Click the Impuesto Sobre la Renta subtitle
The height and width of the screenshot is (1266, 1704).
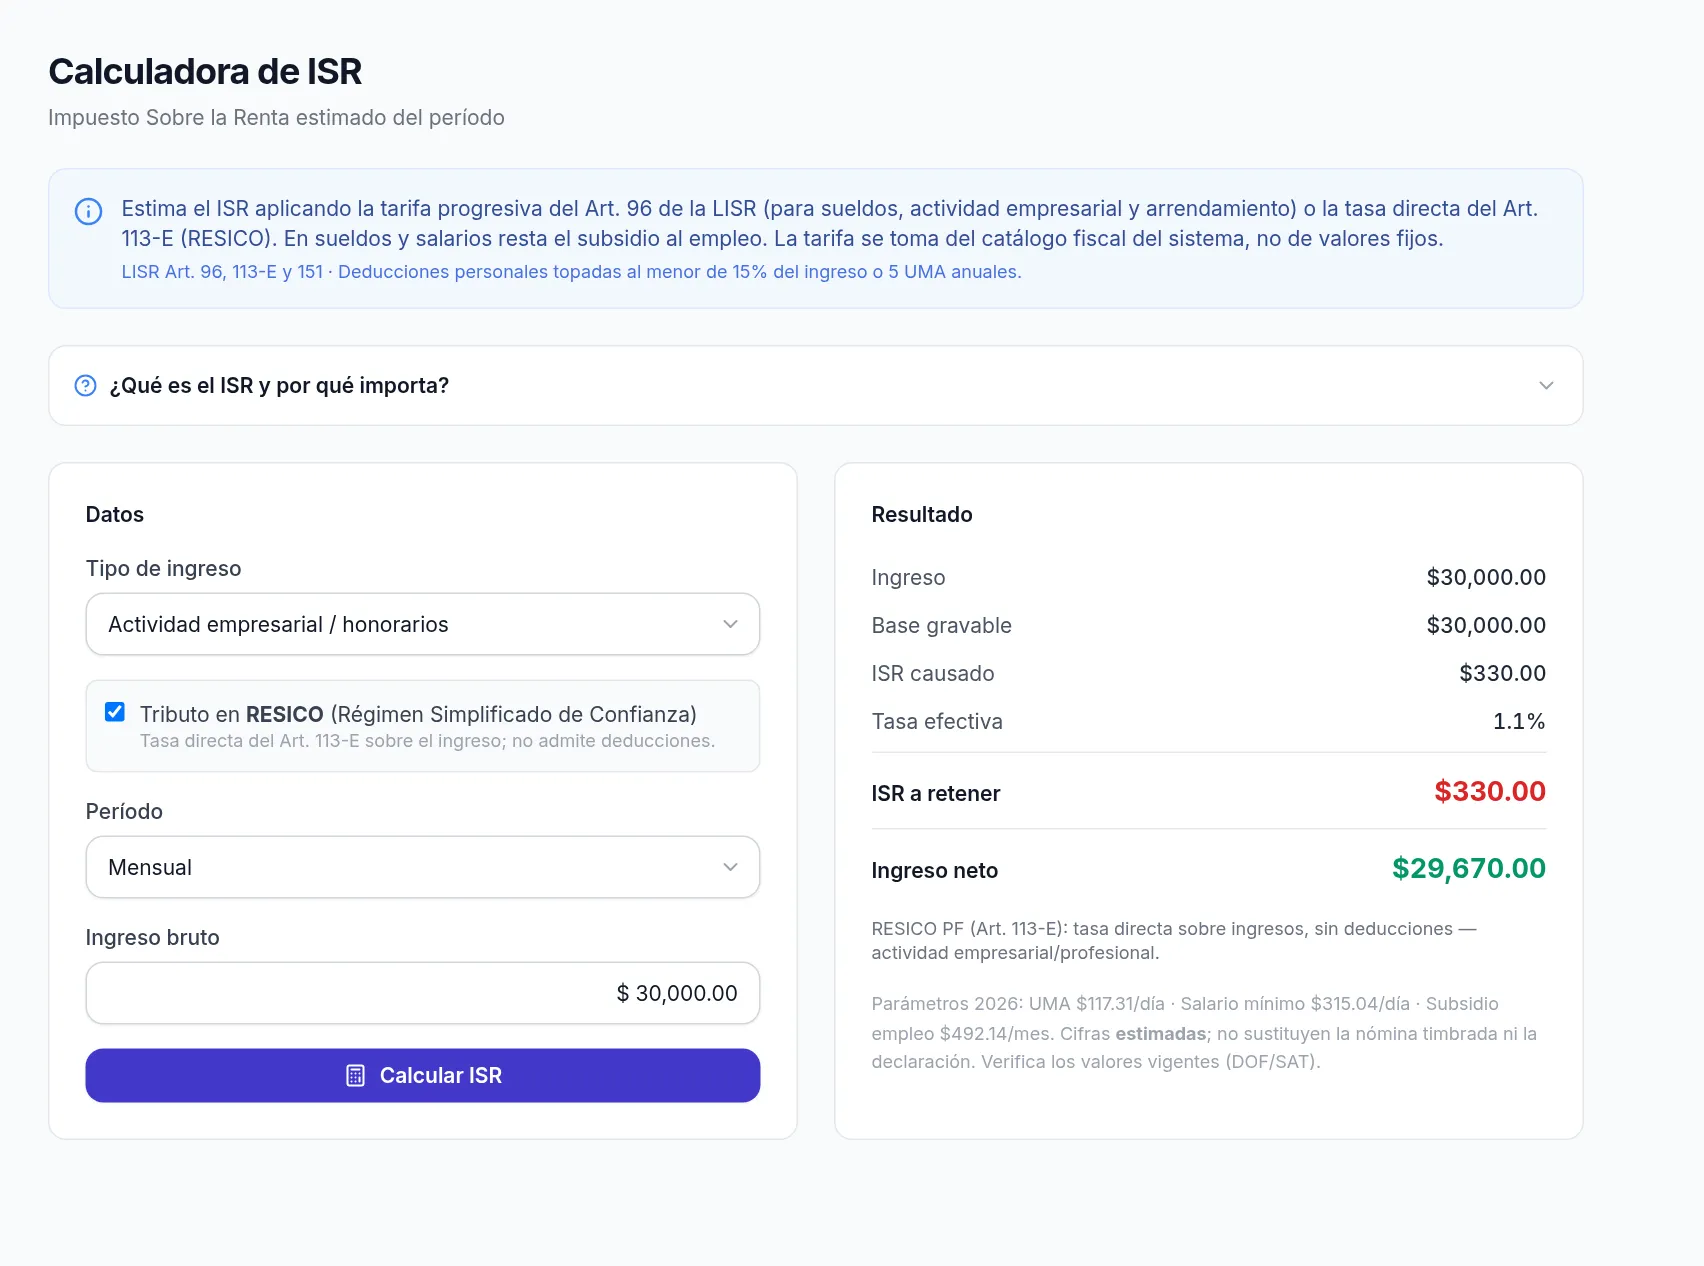276,117
